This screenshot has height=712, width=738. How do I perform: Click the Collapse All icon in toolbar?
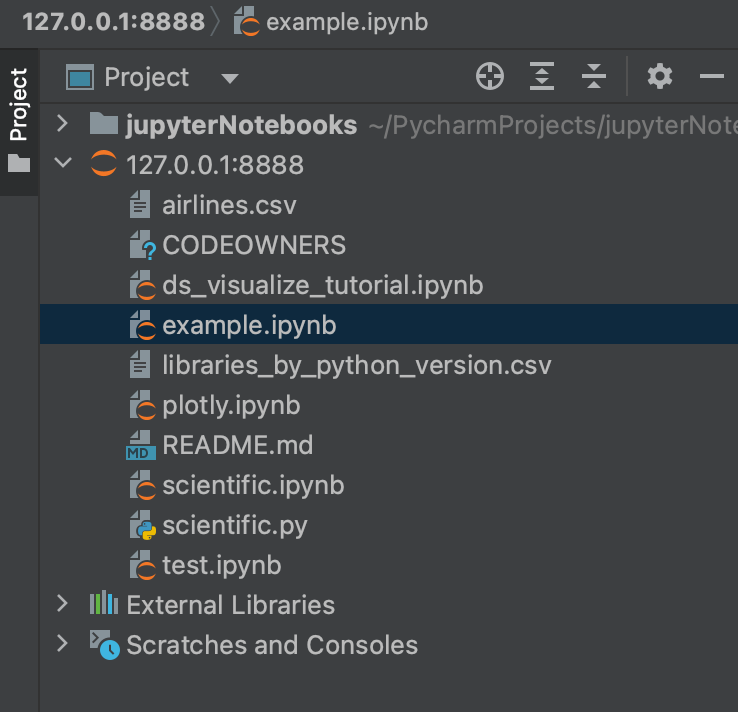593,76
